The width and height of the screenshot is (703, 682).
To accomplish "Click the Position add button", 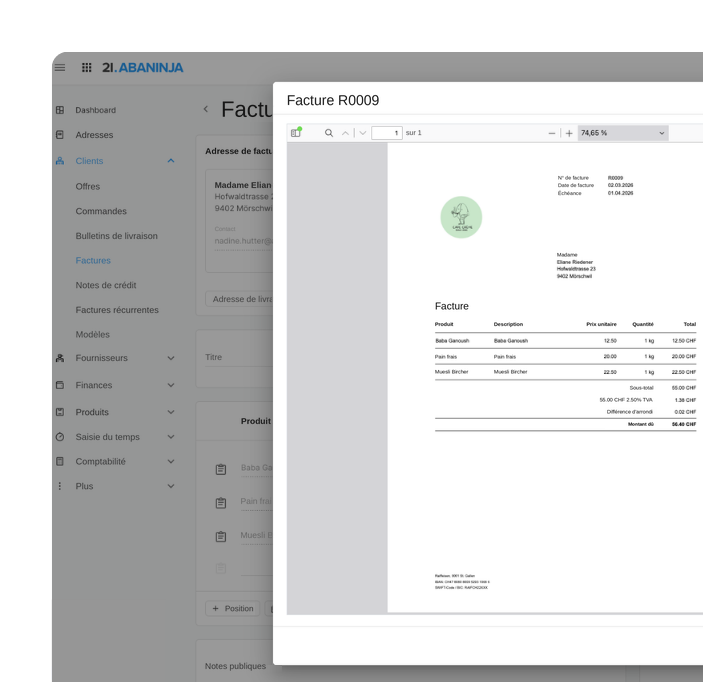I will click(233, 608).
